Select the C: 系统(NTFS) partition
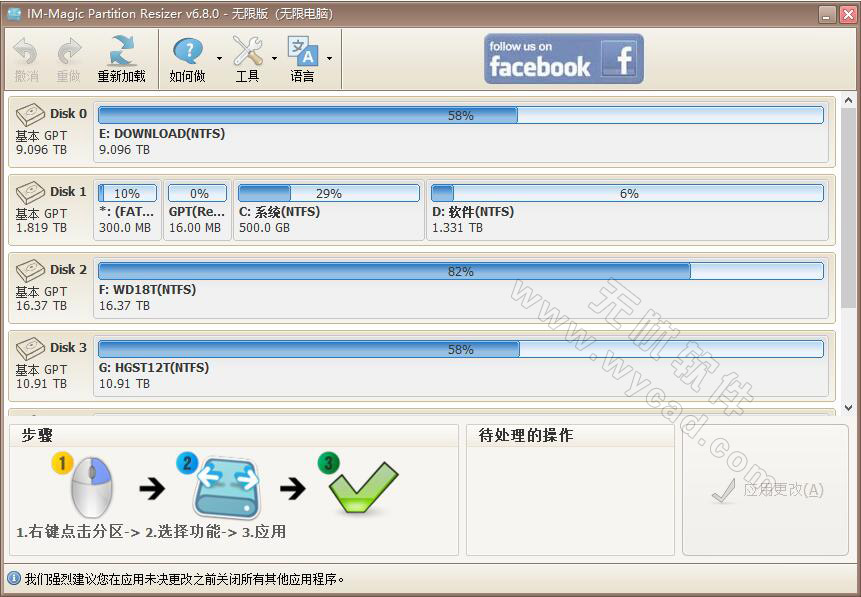Viewport: 861px width, 597px height. point(329,210)
